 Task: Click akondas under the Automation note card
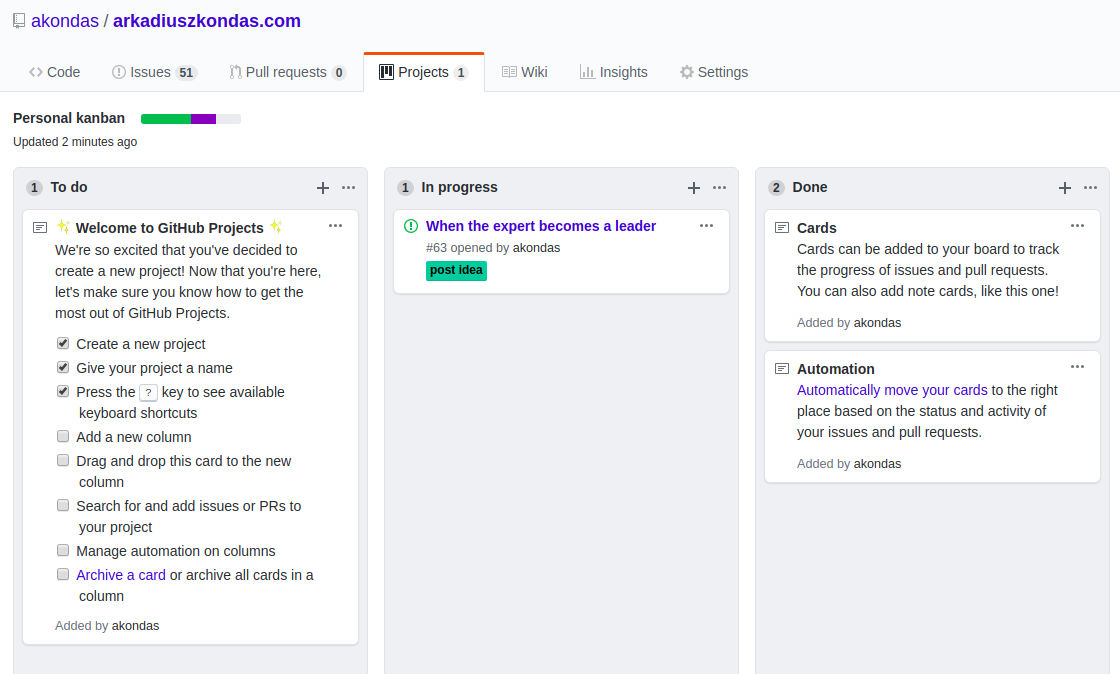(x=877, y=464)
